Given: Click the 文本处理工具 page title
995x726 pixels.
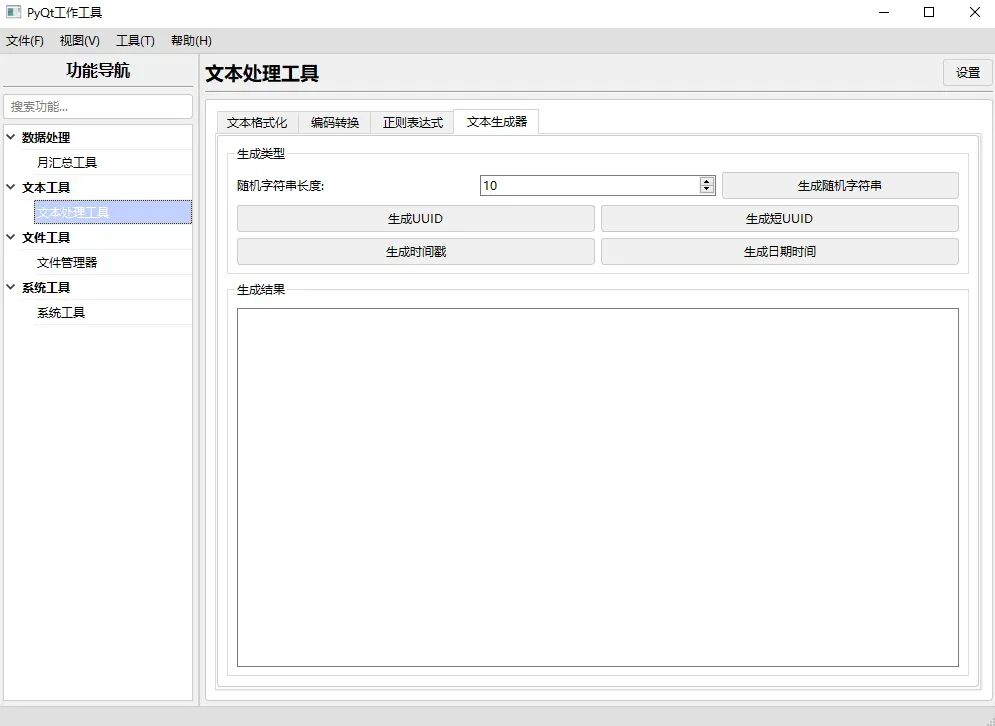Looking at the screenshot, I should (x=261, y=73).
